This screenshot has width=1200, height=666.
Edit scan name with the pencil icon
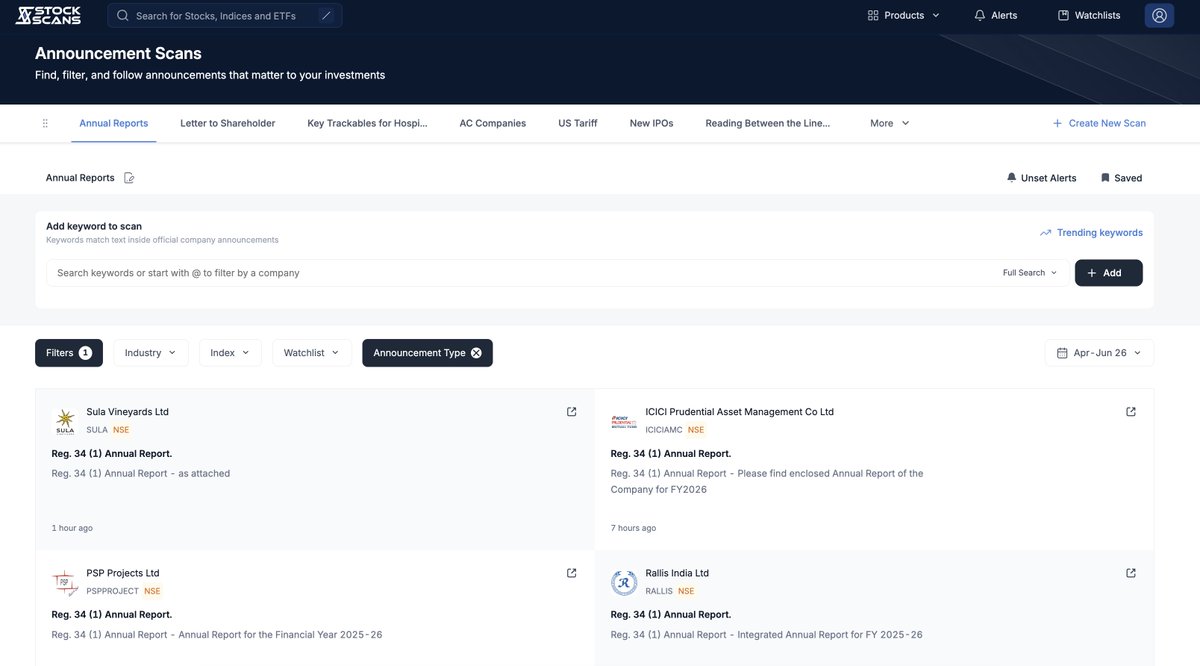point(129,178)
